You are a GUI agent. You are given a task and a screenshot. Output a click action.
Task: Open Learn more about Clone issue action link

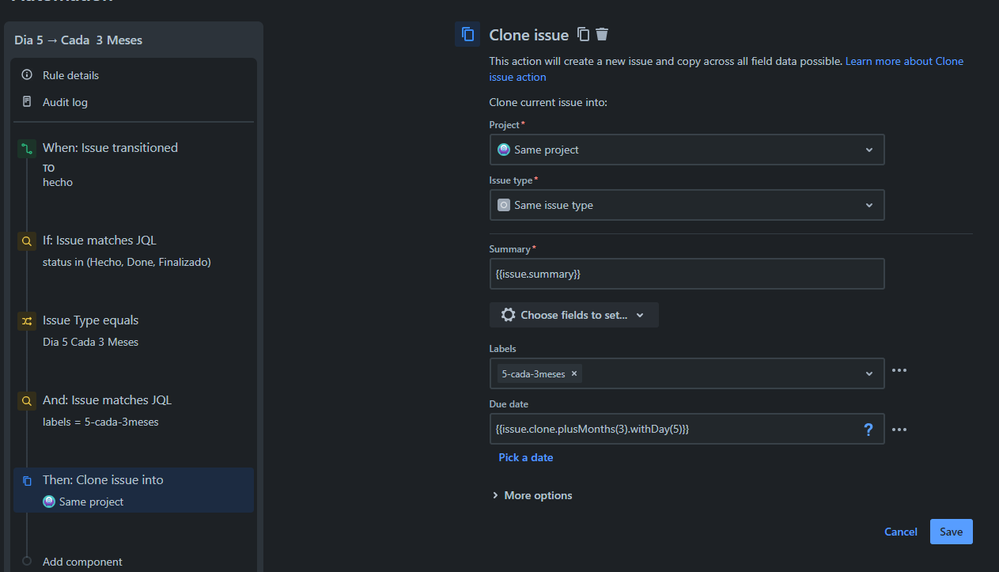click(726, 69)
